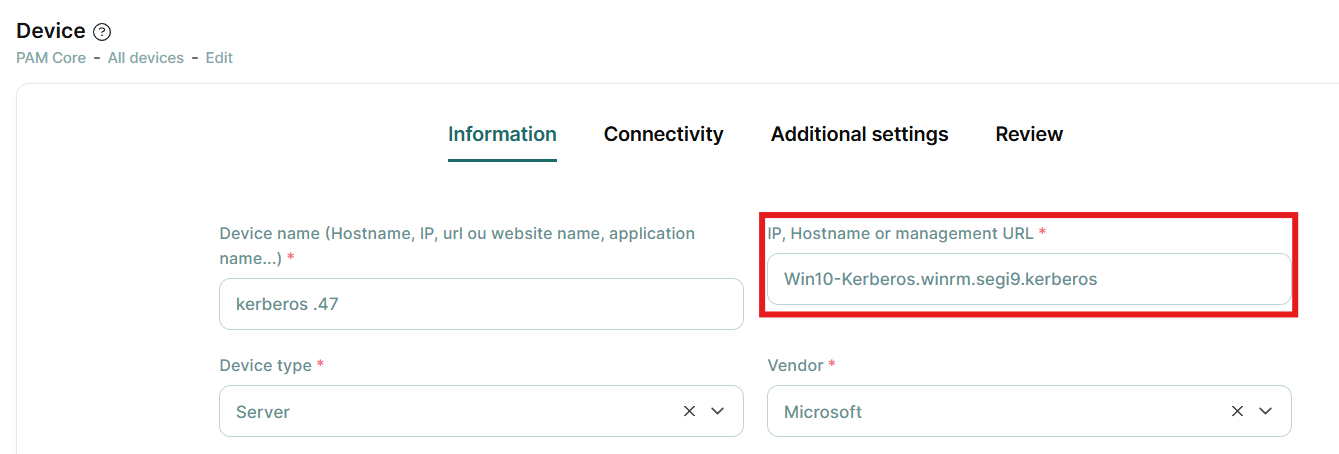
Task: Clear the Vendor selection with X
Action: point(1237,411)
